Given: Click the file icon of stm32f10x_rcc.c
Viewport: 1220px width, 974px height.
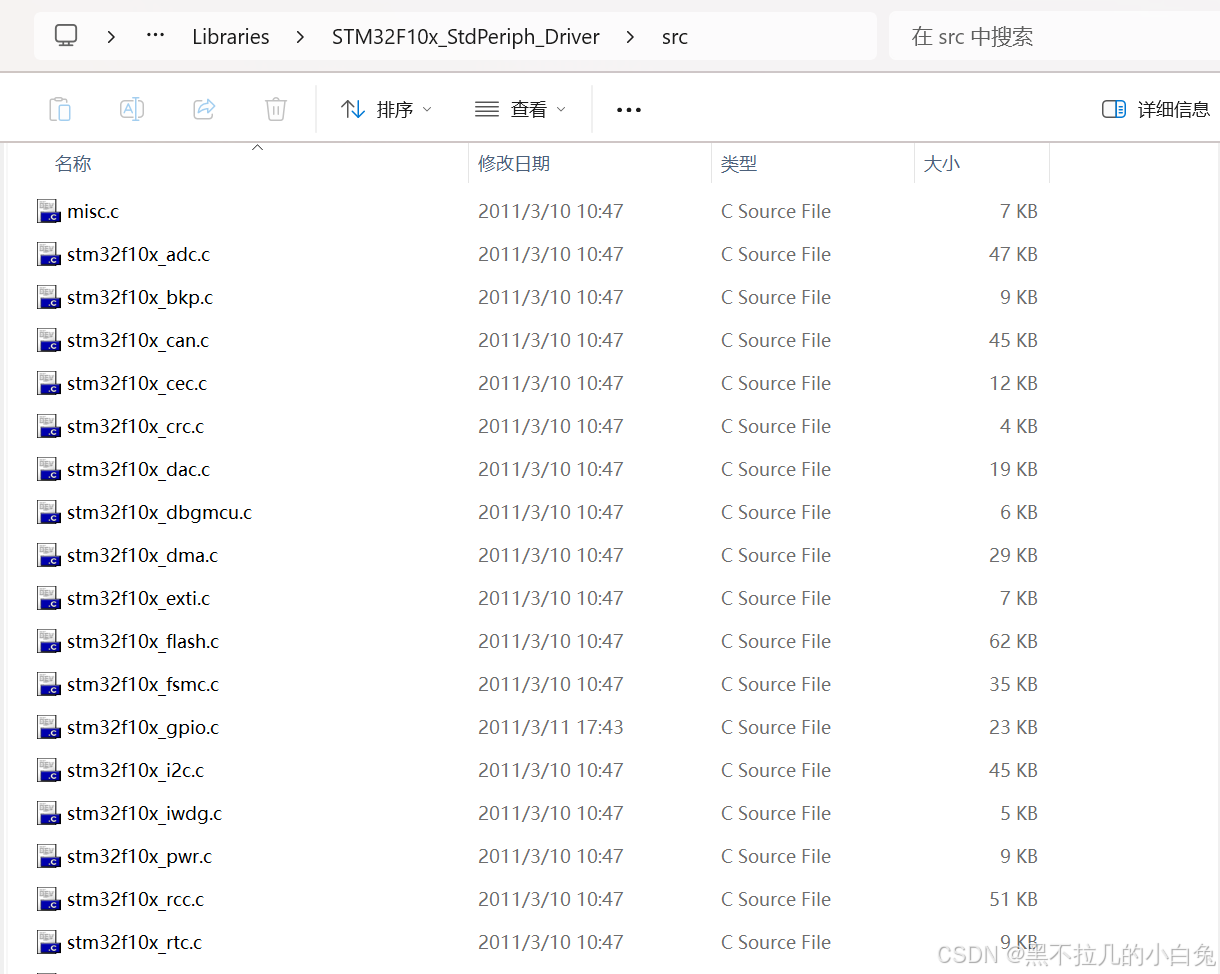Looking at the screenshot, I should (49, 899).
